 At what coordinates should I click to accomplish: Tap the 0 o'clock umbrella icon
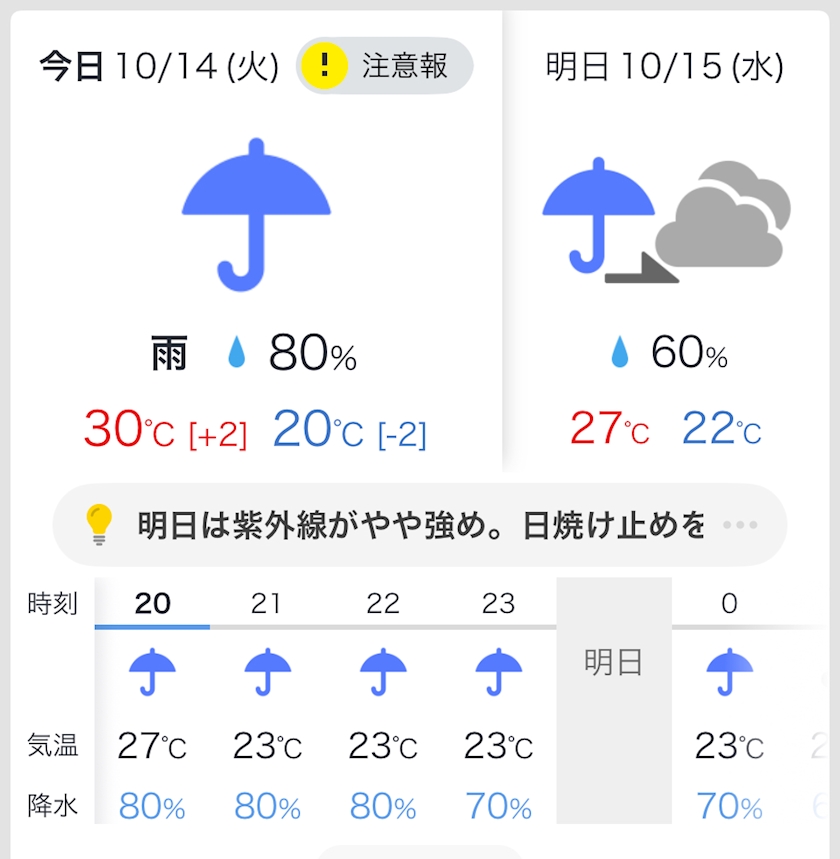tap(729, 671)
